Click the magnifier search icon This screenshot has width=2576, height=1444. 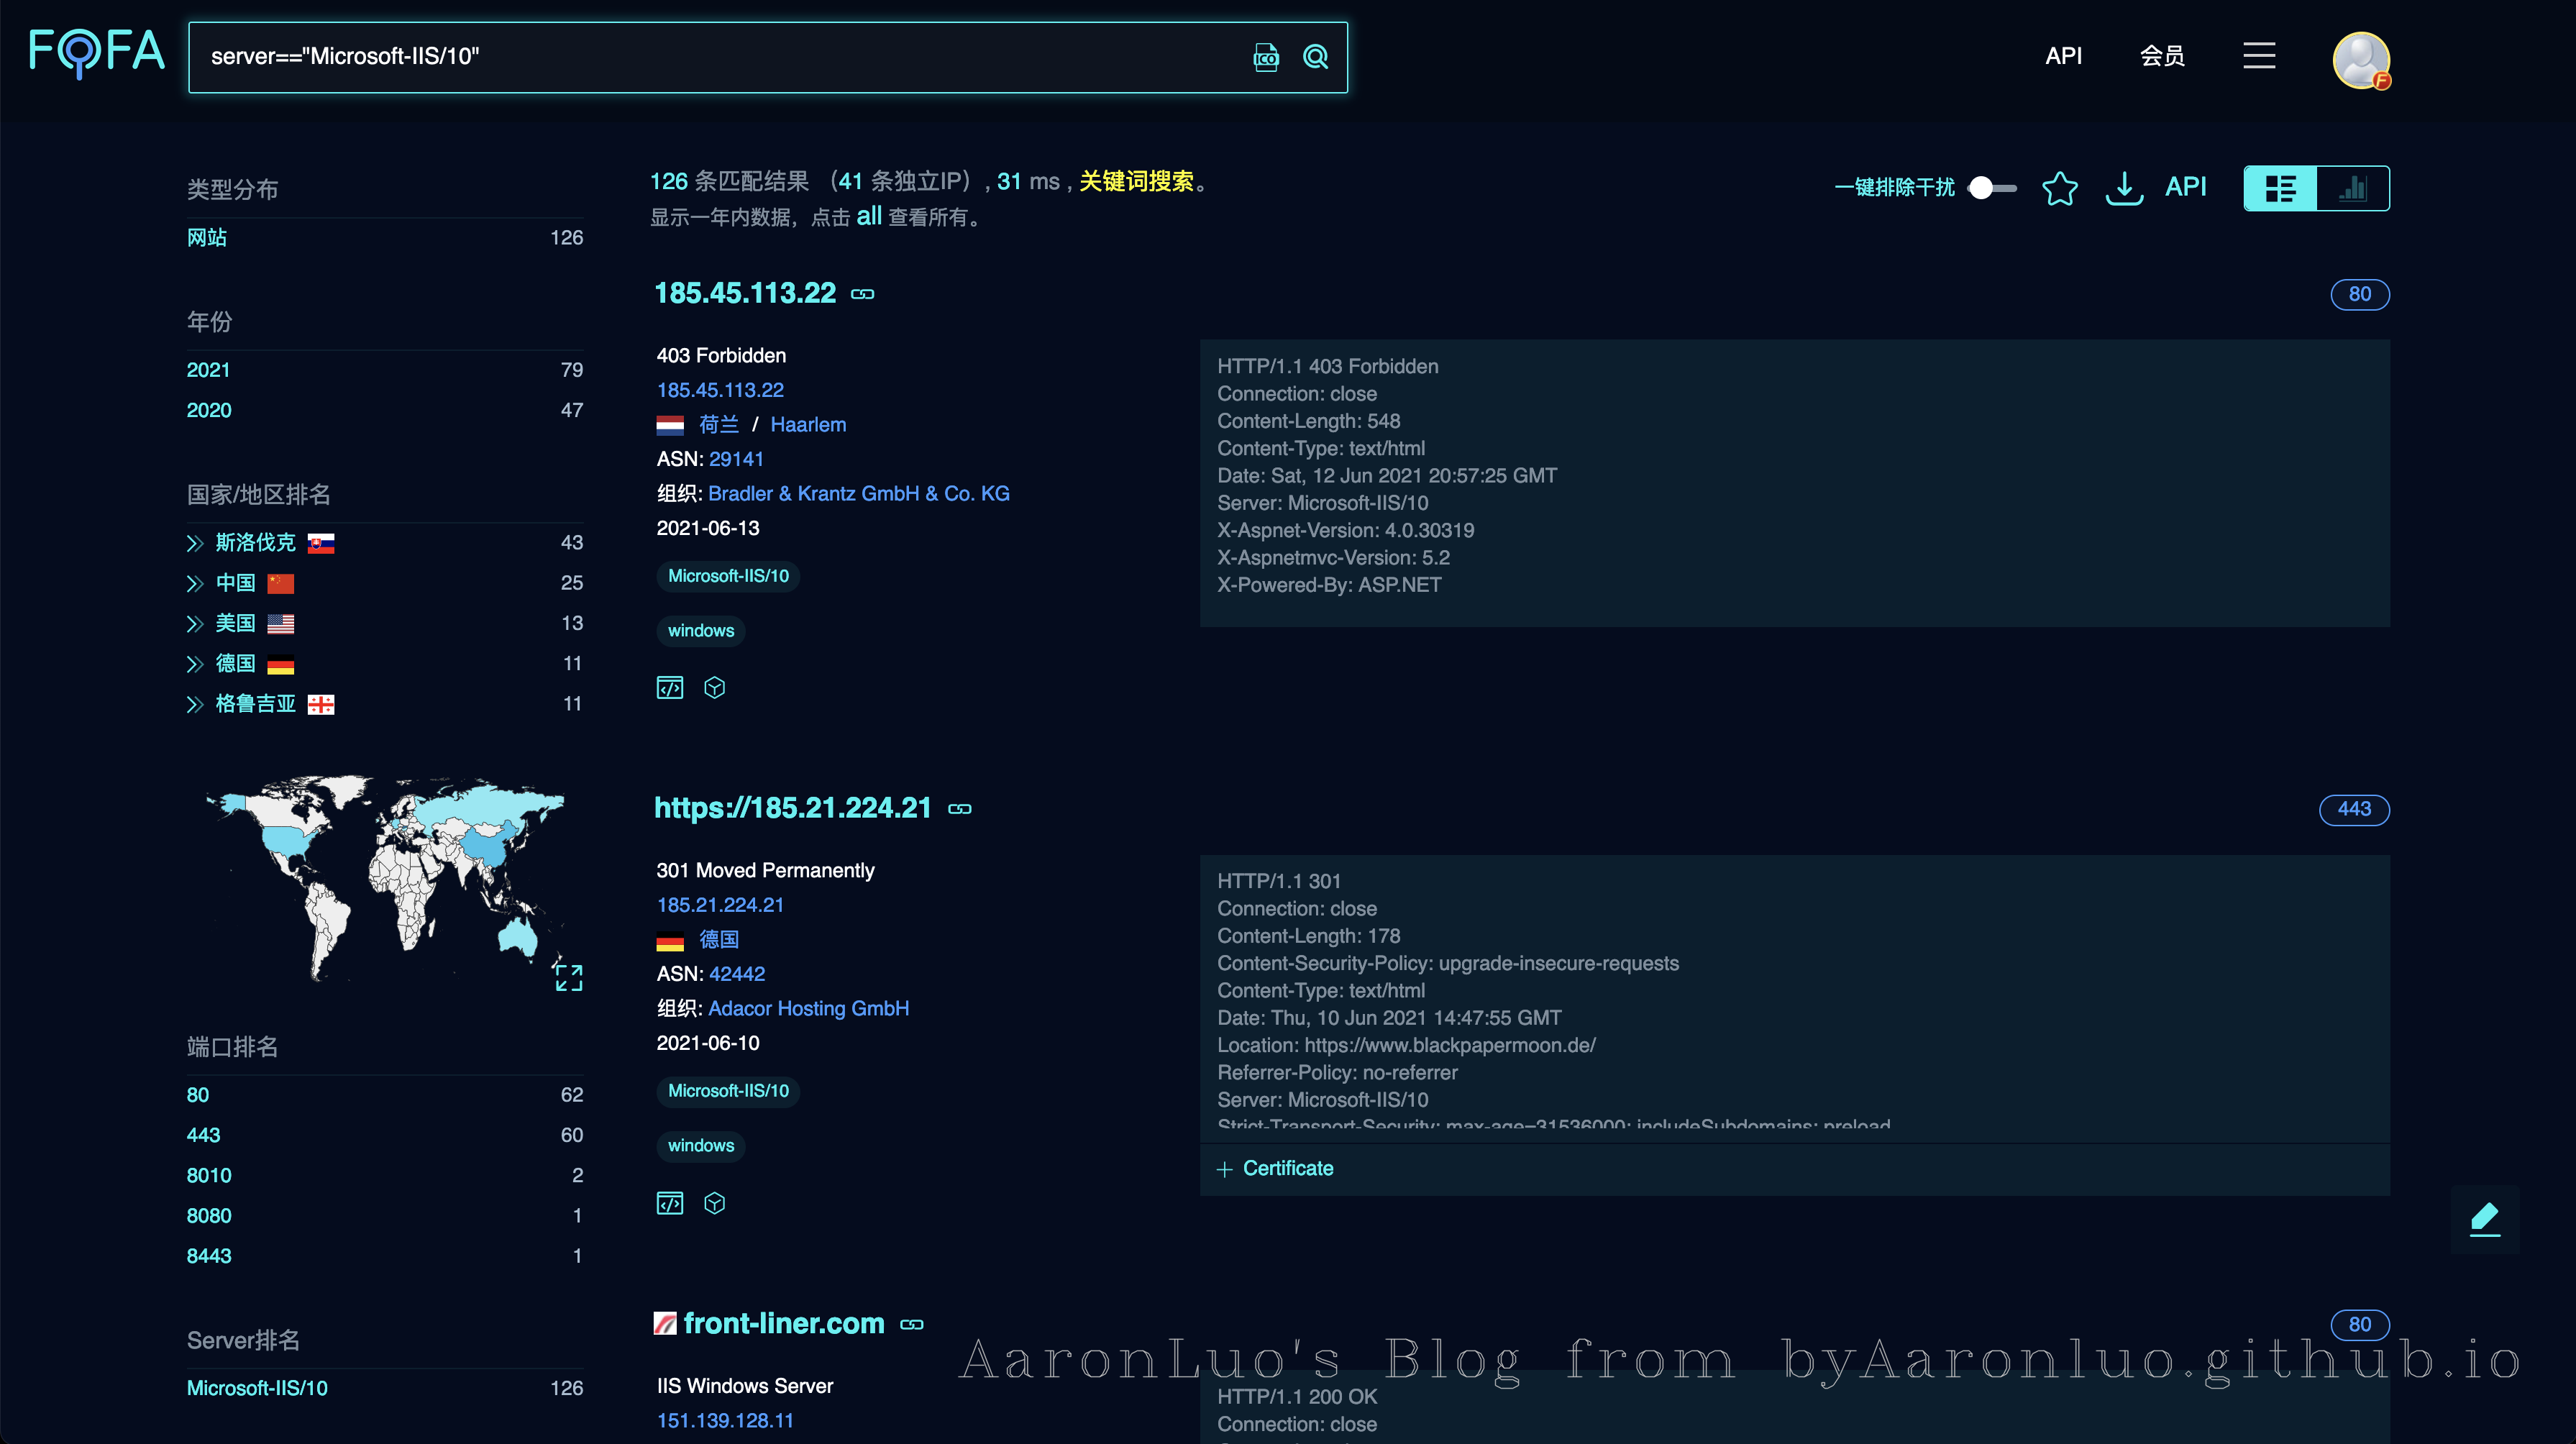[x=1316, y=57]
